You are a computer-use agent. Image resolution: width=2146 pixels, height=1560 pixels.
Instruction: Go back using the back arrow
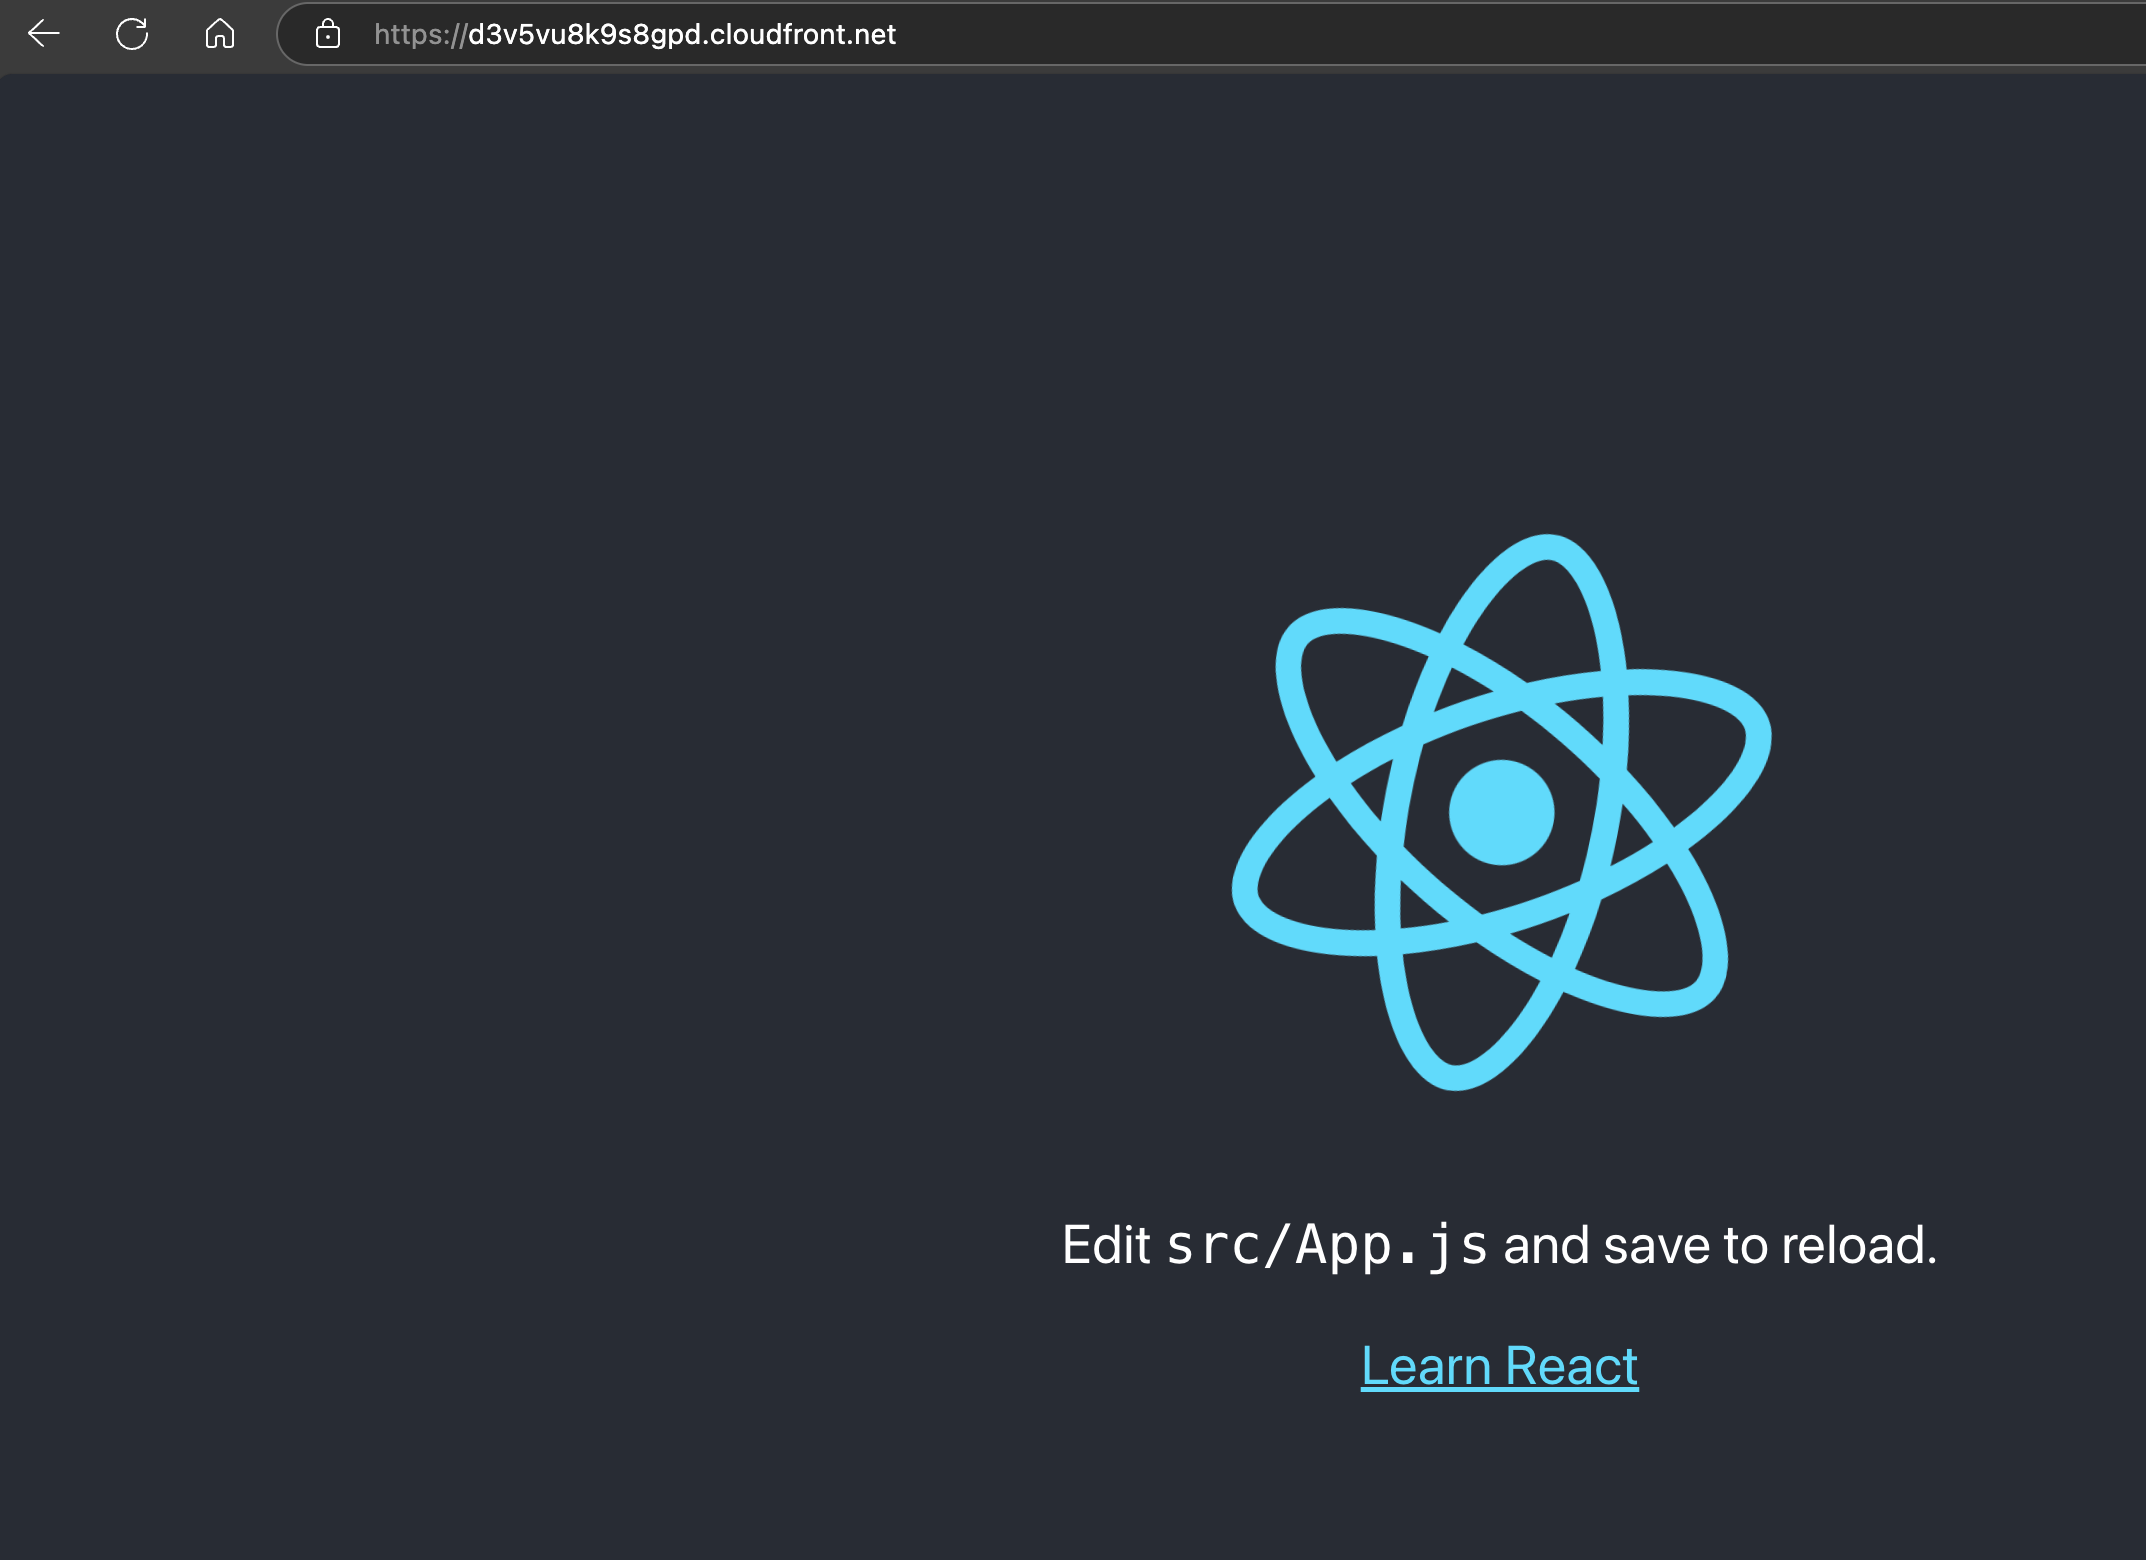44,34
